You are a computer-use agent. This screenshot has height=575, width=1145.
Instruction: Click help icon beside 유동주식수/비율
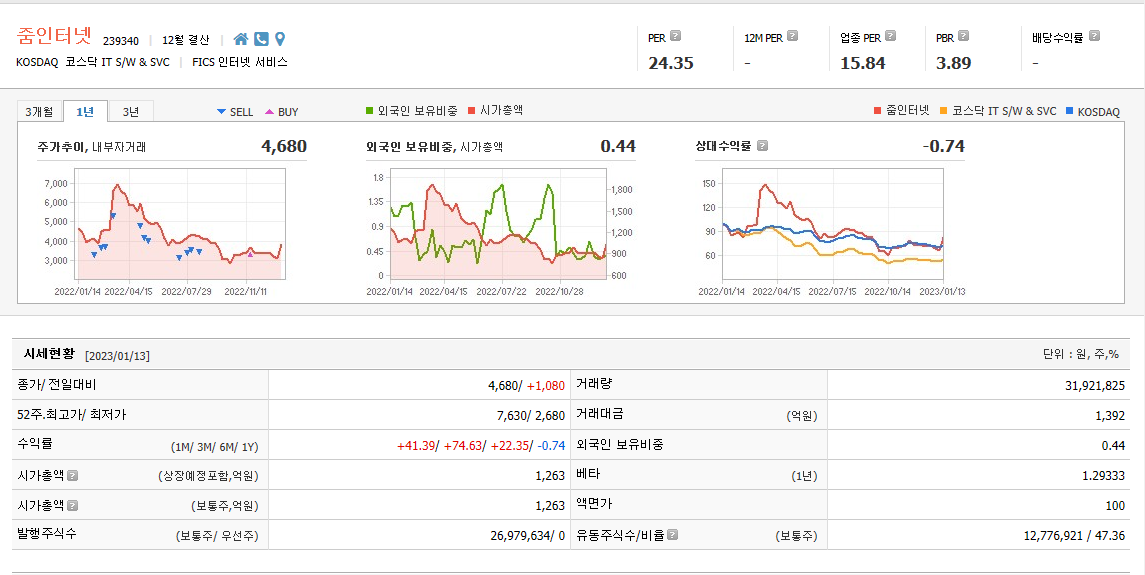pyautogui.click(x=673, y=535)
